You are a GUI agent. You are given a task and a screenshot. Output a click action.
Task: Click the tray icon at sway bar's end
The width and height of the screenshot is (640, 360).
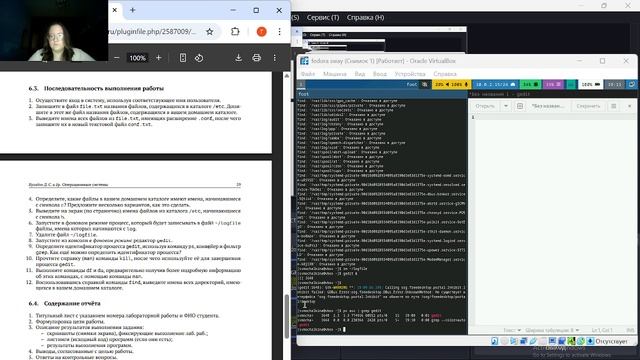pos(631,84)
